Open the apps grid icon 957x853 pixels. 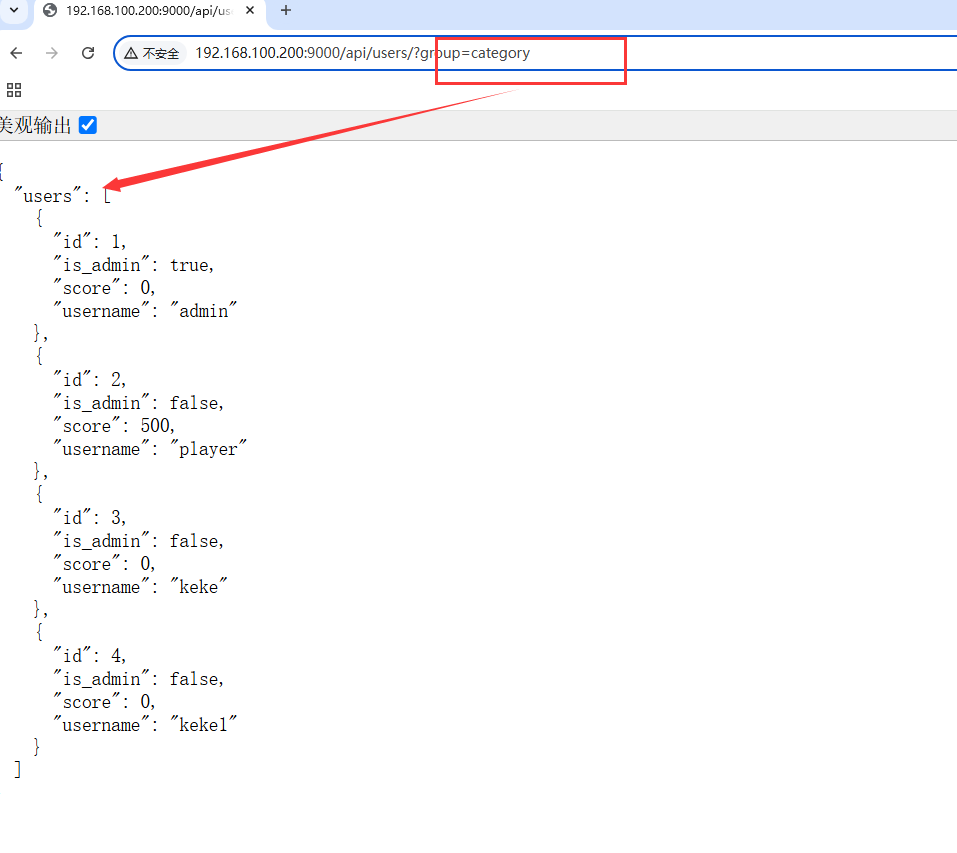(14, 90)
